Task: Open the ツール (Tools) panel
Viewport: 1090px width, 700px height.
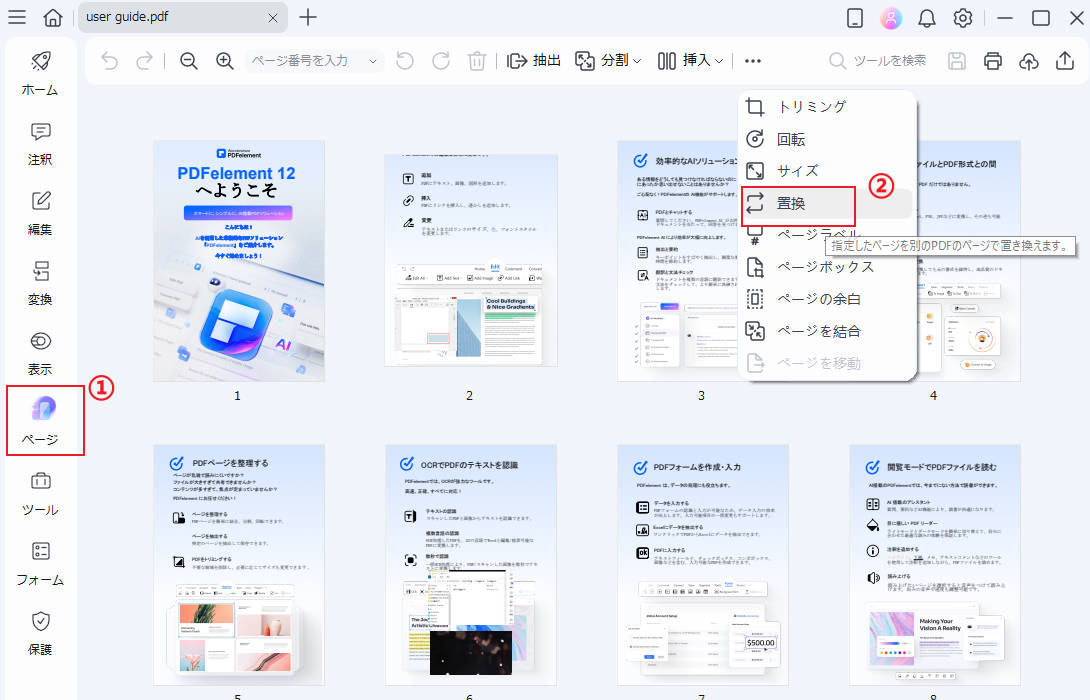Action: pyautogui.click(x=40, y=493)
